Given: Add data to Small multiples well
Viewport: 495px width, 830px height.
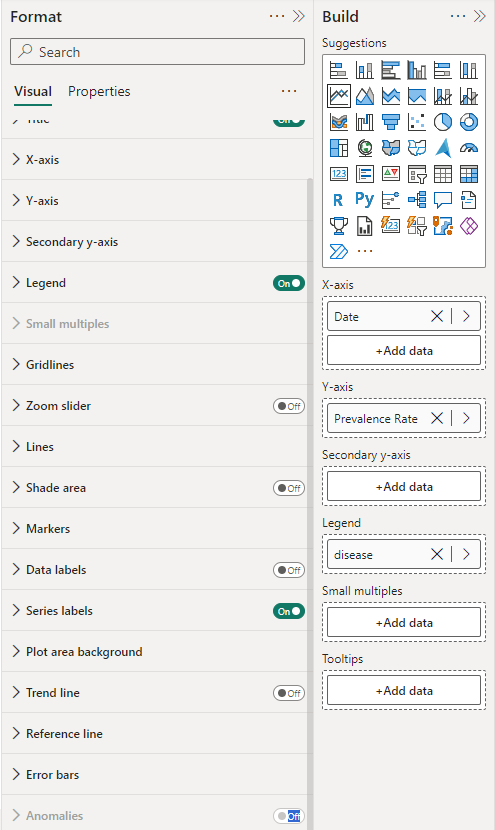Looking at the screenshot, I should 404,622.
